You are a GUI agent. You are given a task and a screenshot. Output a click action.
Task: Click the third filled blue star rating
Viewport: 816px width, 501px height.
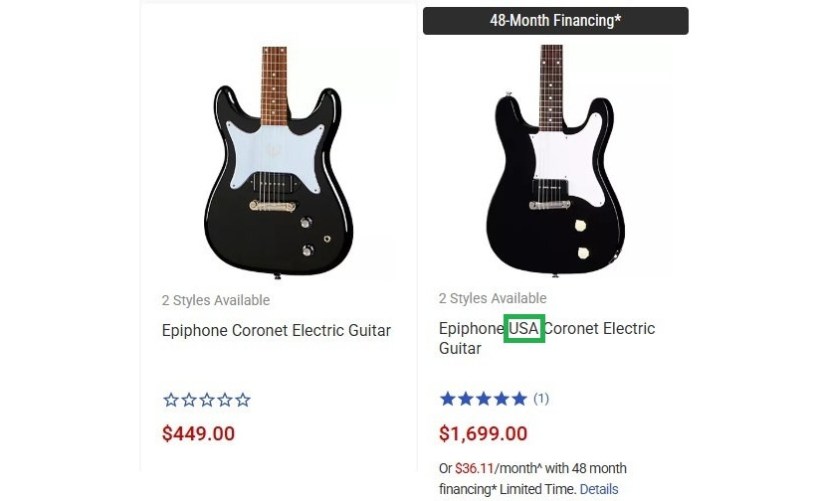pos(483,399)
